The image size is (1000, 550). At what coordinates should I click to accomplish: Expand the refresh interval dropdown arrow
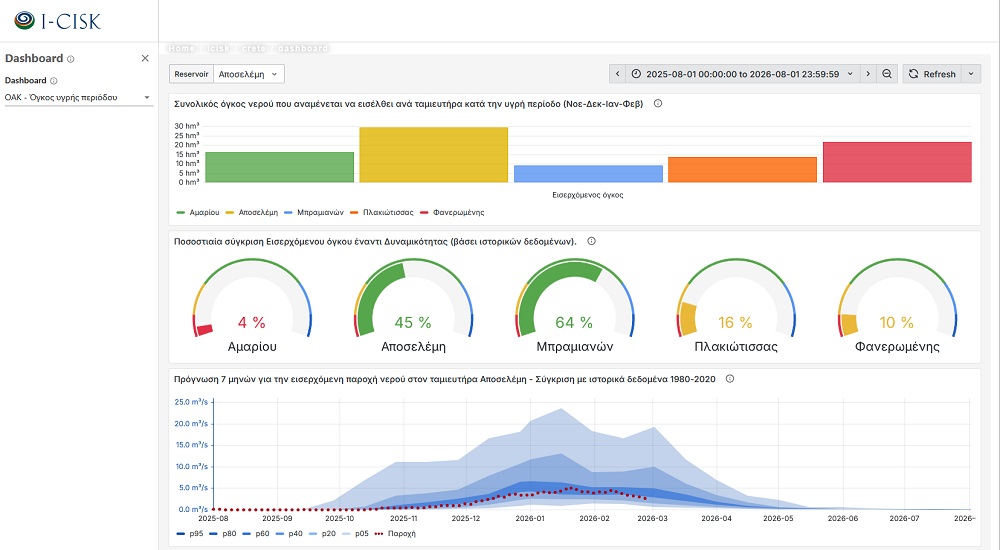coord(970,74)
